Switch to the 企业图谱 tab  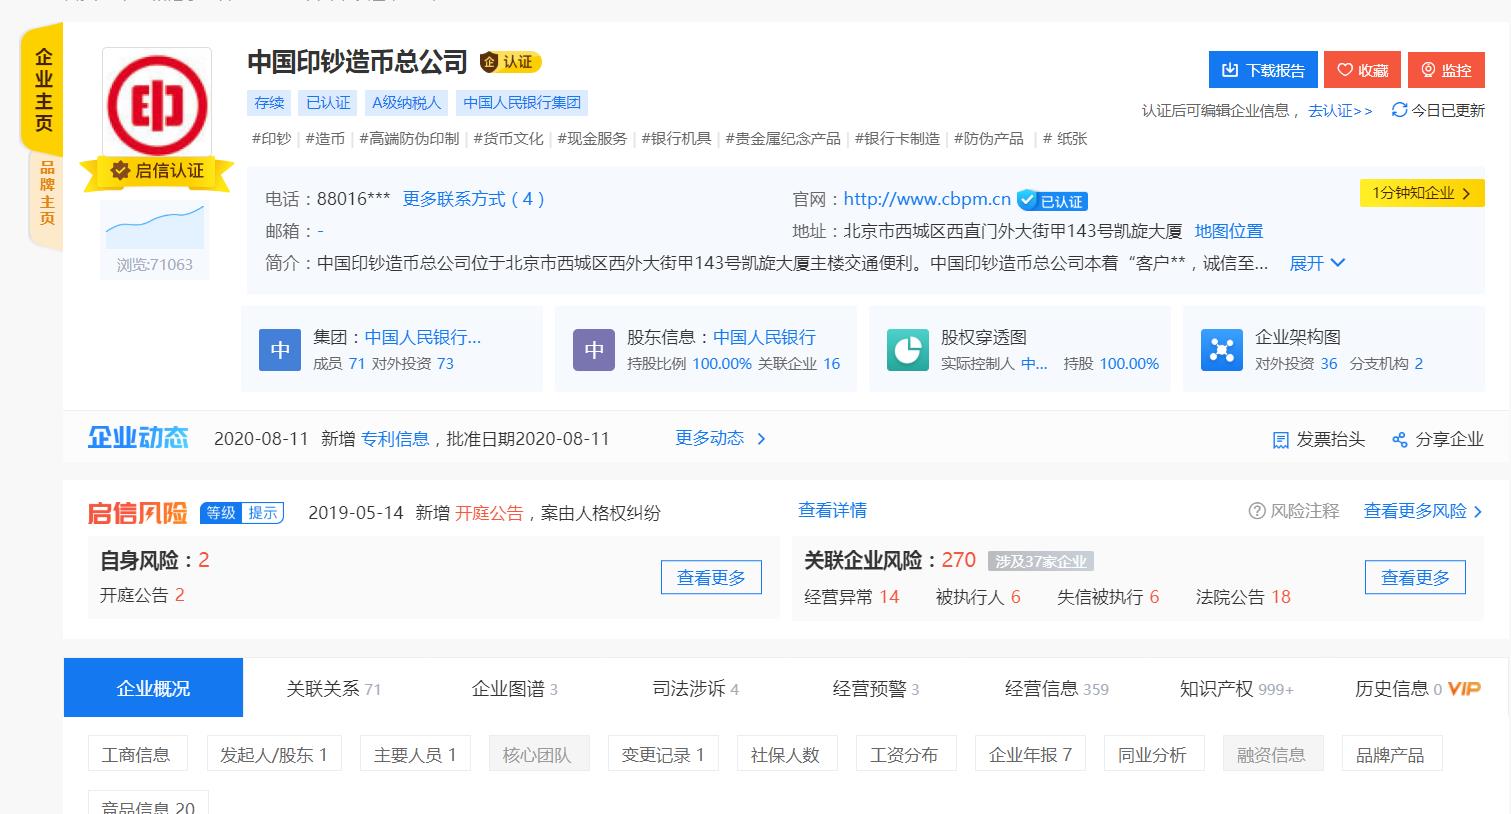(514, 689)
